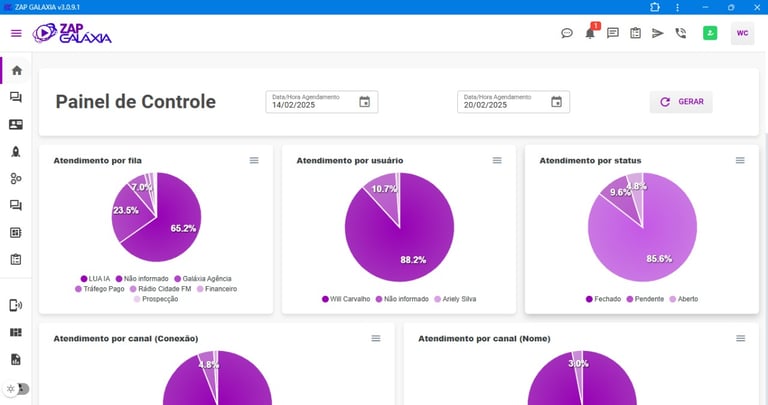
Task: Open notifications bell with red badge
Action: click(x=590, y=33)
